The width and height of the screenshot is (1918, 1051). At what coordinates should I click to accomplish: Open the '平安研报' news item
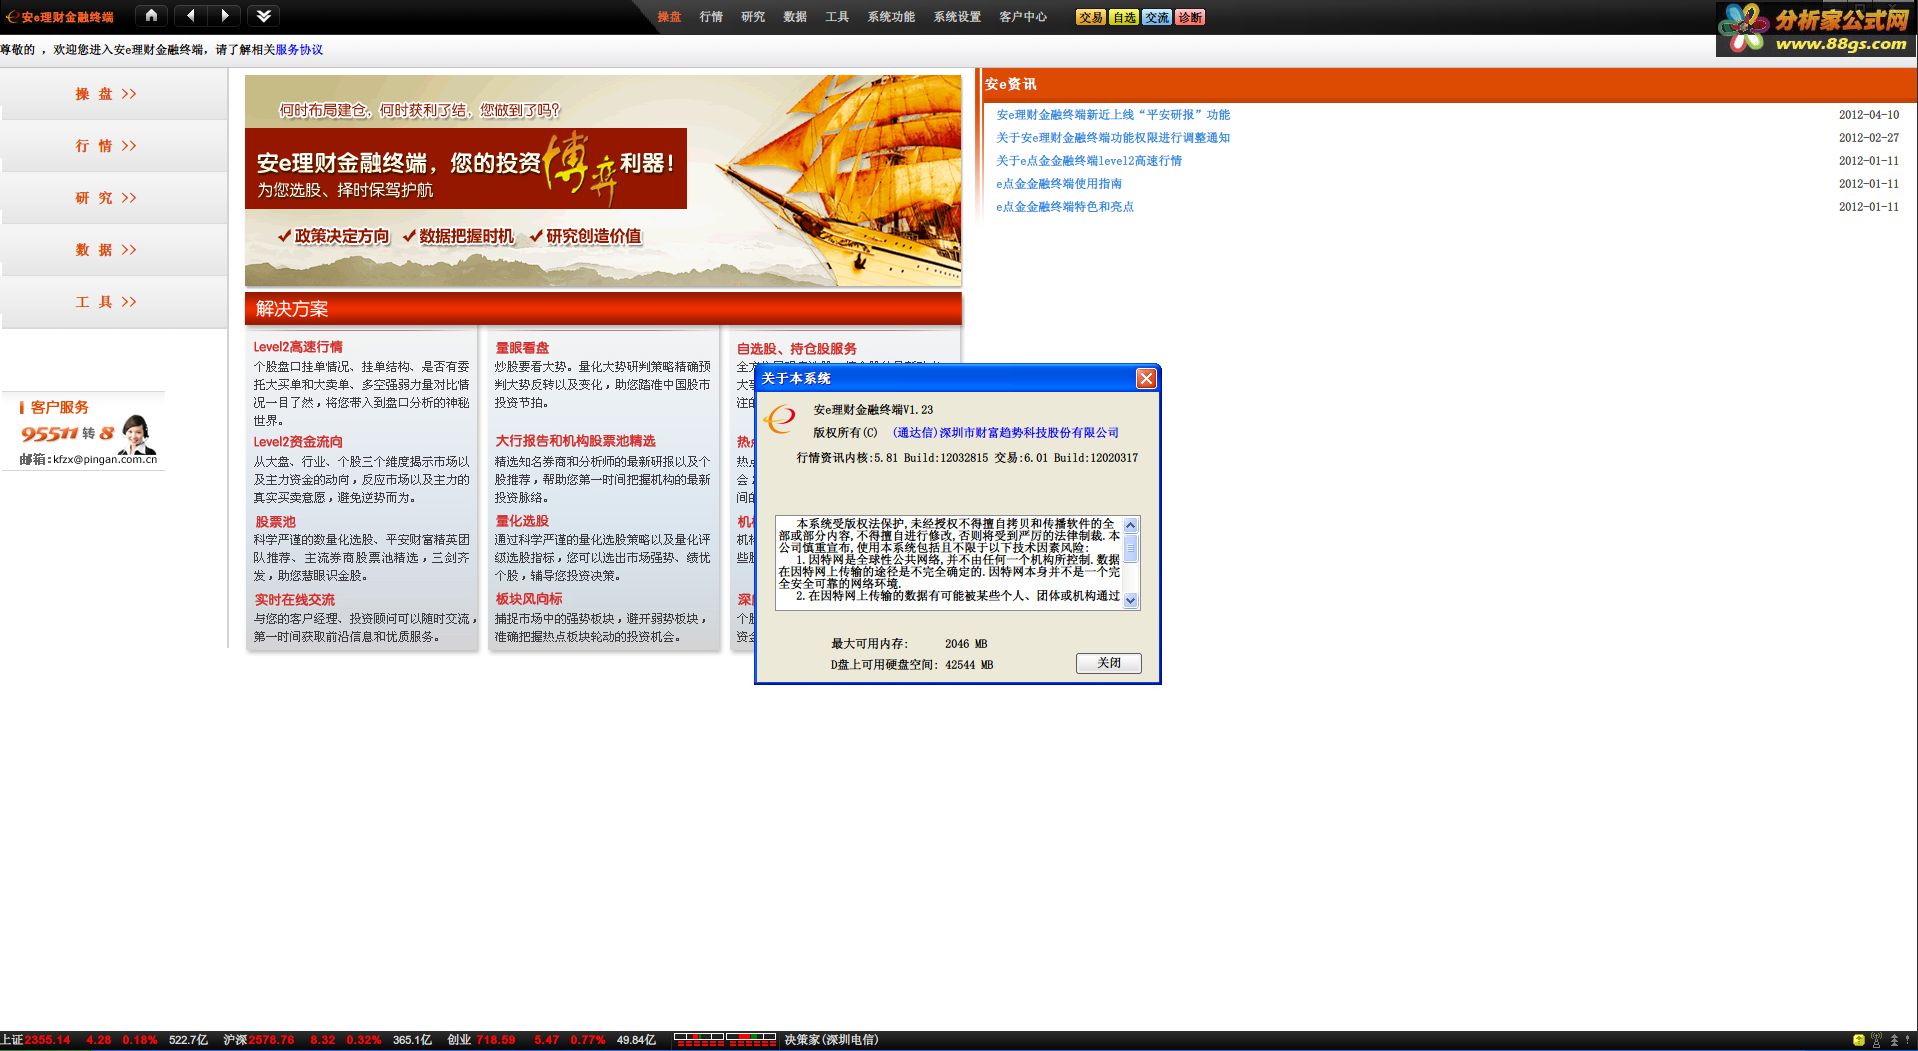[x=1113, y=115]
